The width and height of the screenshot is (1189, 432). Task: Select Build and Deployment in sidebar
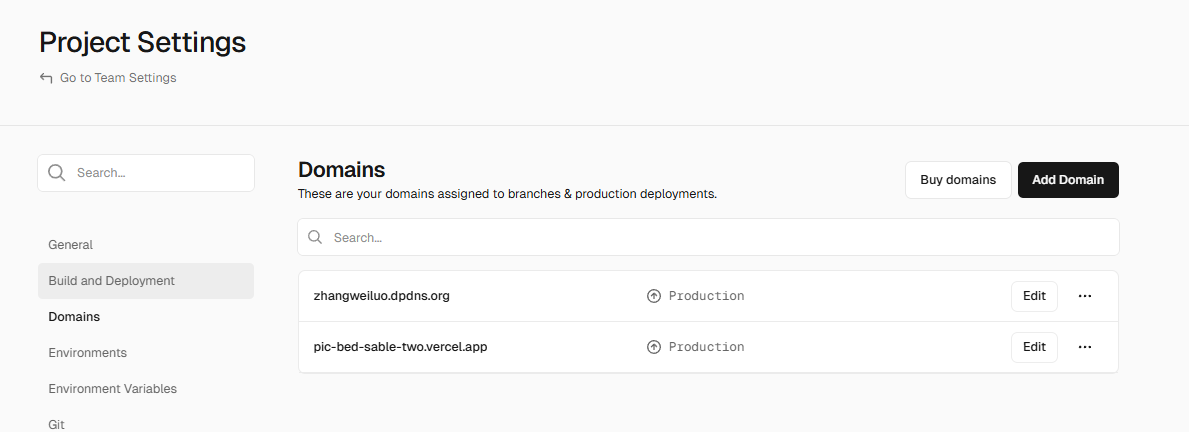(112, 281)
